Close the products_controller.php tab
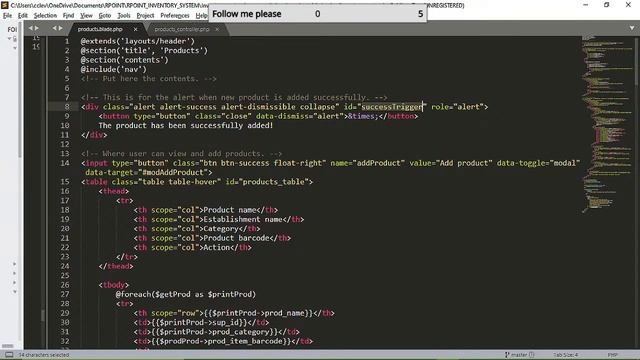640x360 pixels. pos(217,29)
